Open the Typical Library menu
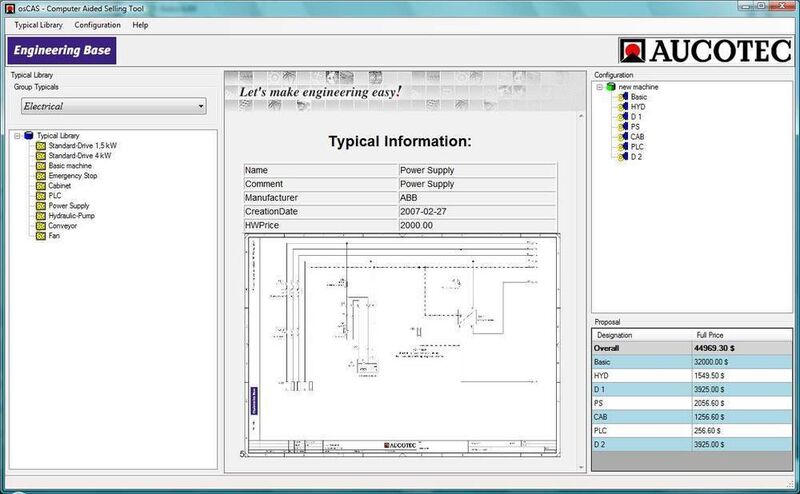 coord(38,25)
